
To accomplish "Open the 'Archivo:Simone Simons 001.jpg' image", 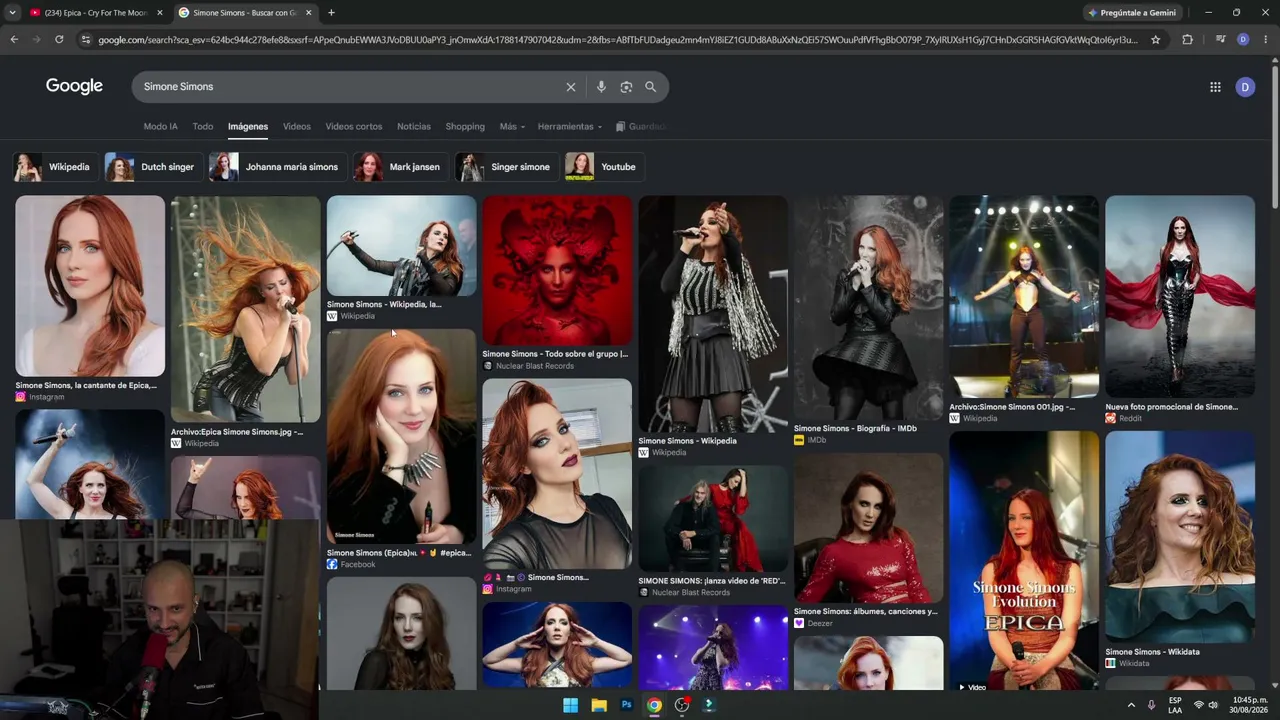I will click(x=1024, y=297).
